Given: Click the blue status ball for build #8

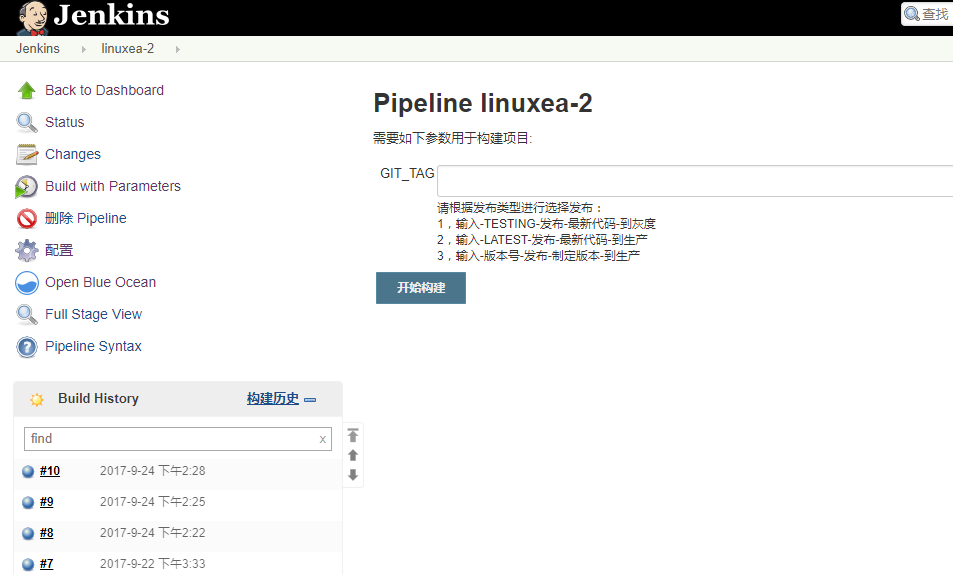Looking at the screenshot, I should [x=28, y=533].
